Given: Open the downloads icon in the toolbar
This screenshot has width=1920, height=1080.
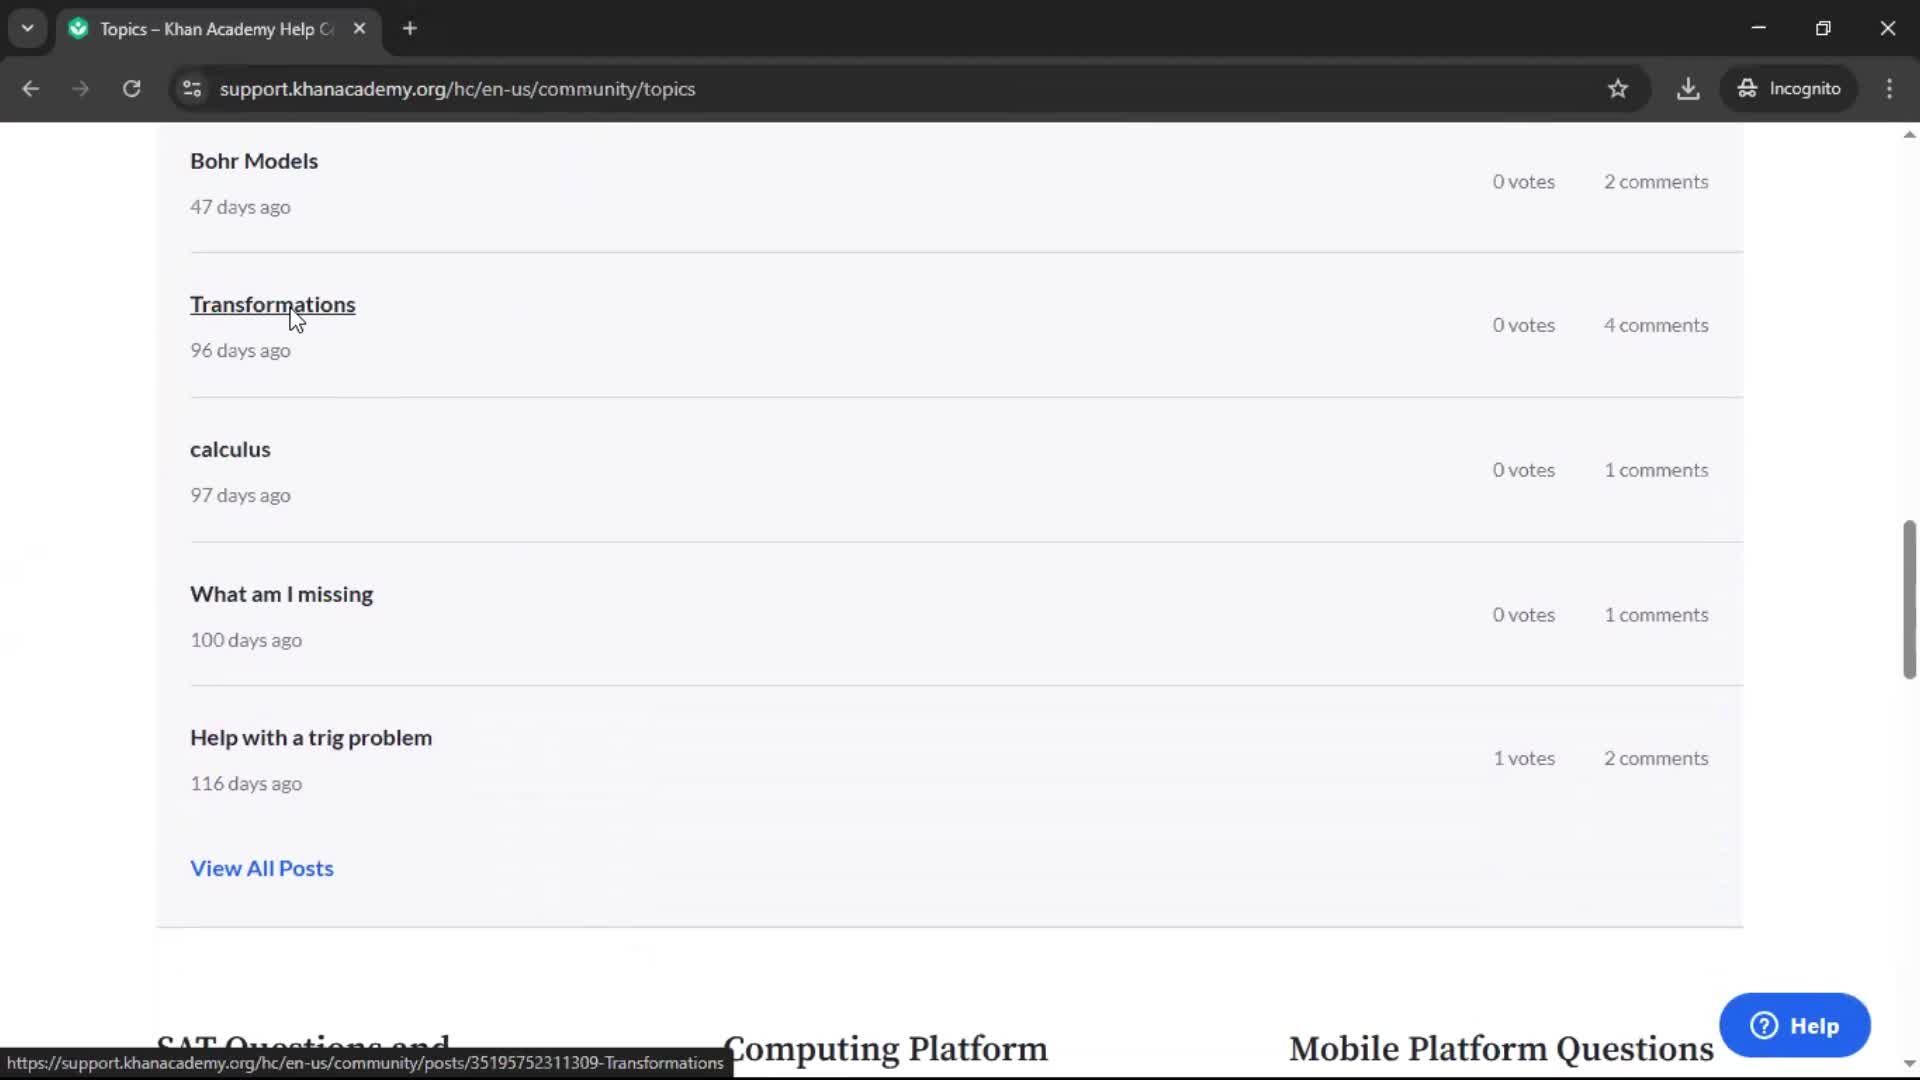Looking at the screenshot, I should [1688, 89].
